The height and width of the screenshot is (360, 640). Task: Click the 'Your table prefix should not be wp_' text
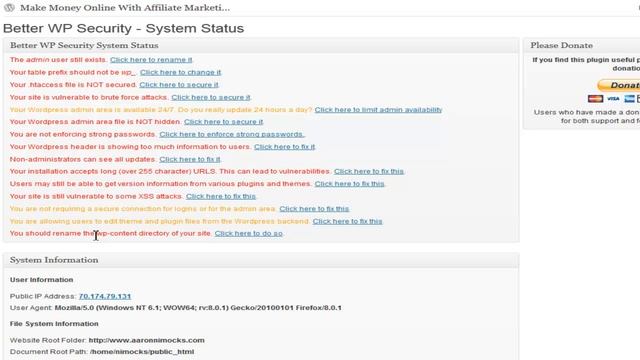tap(73, 72)
